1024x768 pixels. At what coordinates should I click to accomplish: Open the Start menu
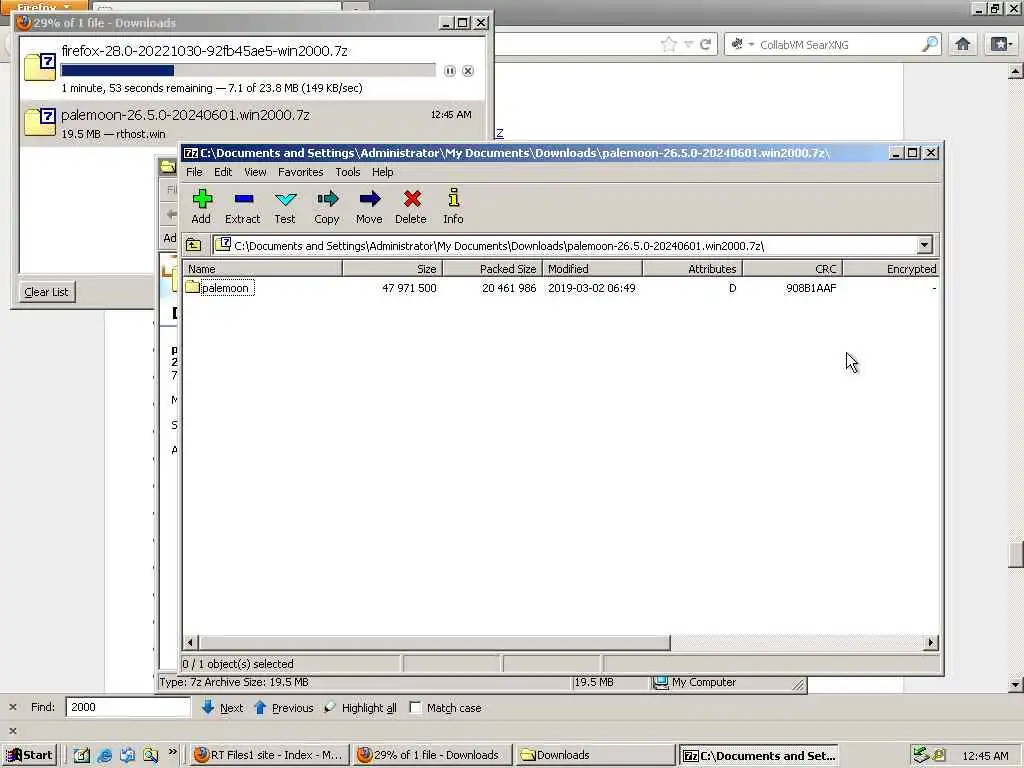pyautogui.click(x=29, y=755)
